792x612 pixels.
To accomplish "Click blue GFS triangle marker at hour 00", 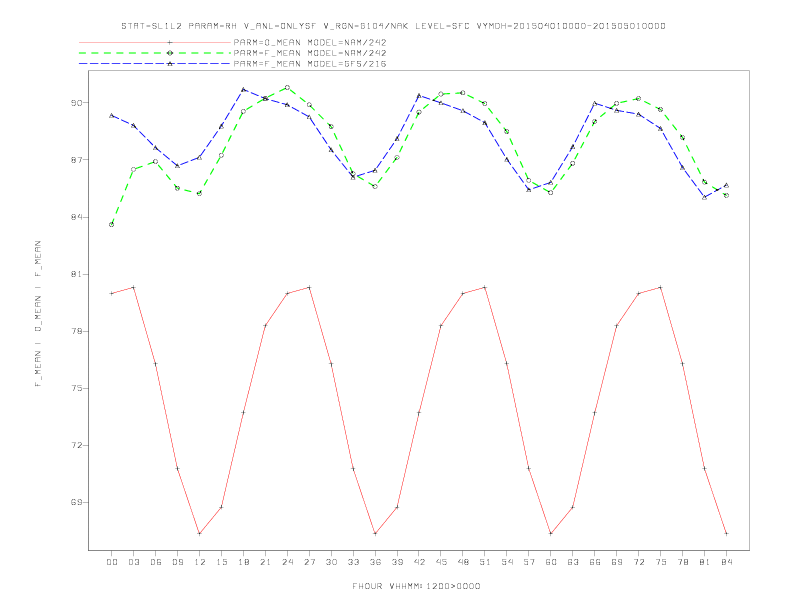I will tap(112, 116).
